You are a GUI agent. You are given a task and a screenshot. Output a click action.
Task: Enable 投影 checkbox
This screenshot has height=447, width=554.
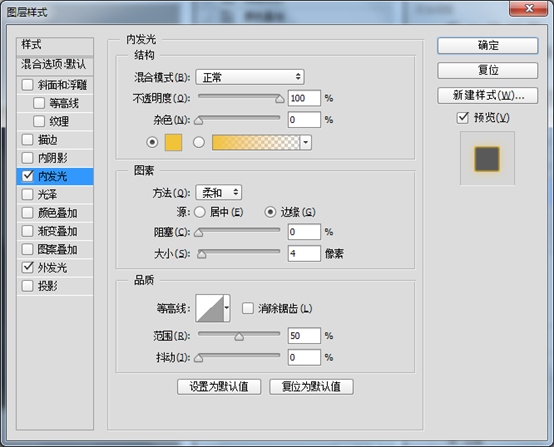27,286
